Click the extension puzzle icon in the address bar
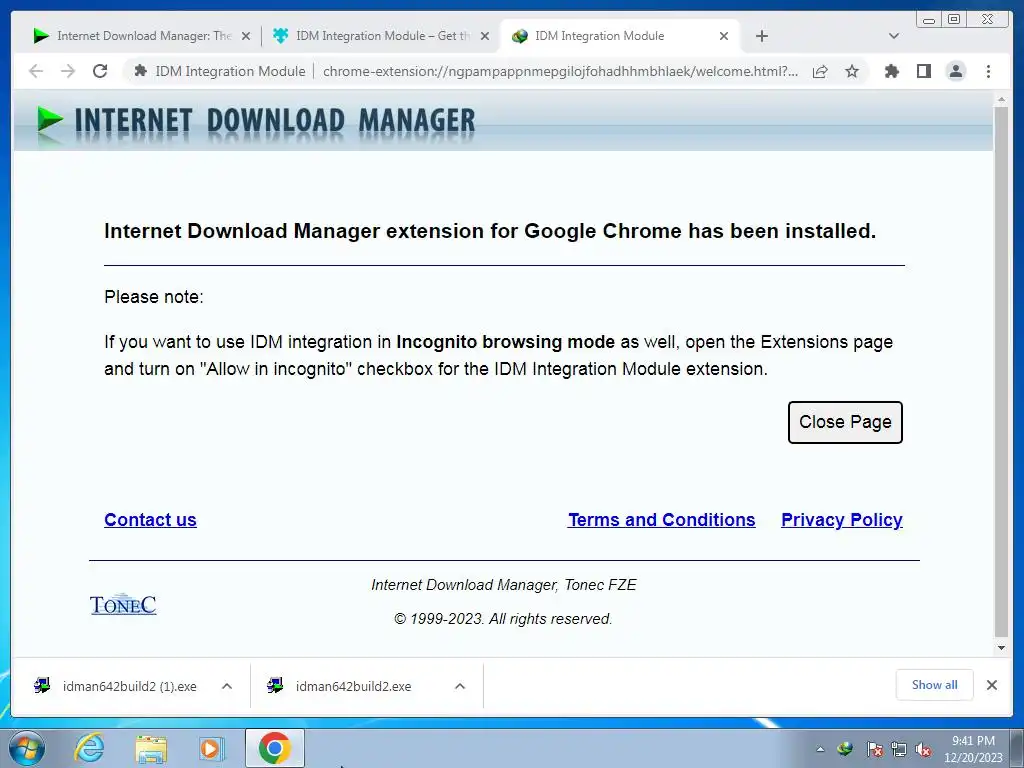The image size is (1024, 768). click(140, 71)
